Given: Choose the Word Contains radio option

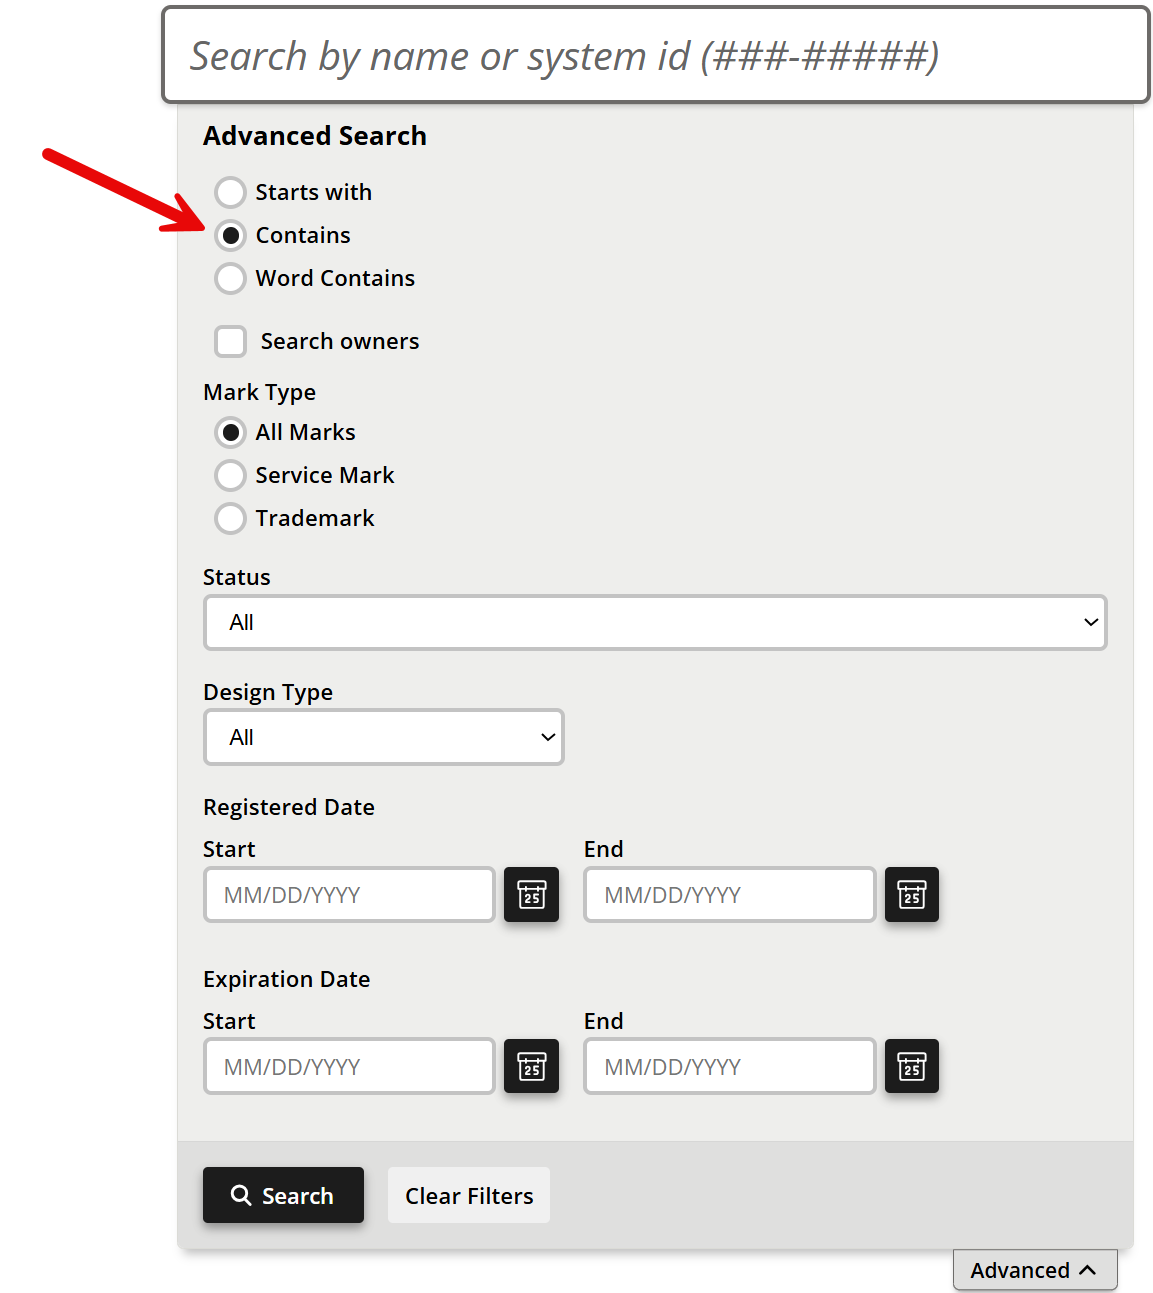Looking at the screenshot, I should (230, 278).
